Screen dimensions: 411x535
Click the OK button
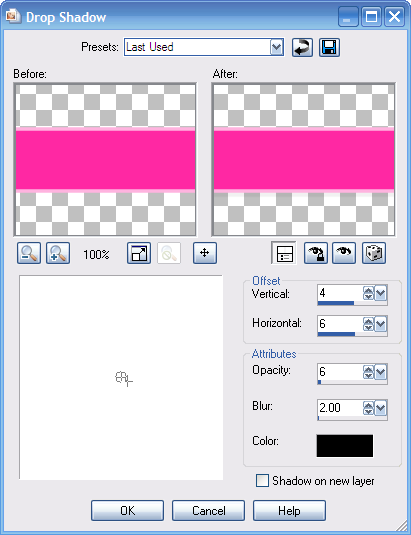point(128,511)
